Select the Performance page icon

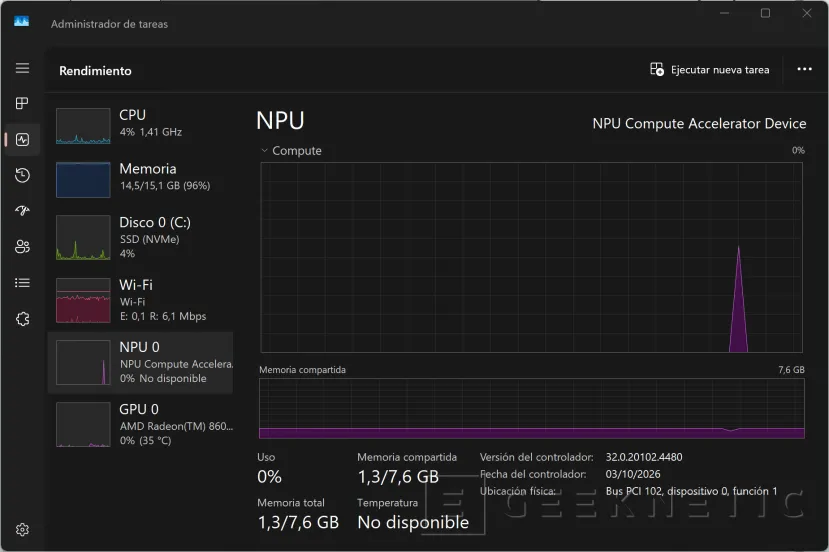pyautogui.click(x=22, y=140)
